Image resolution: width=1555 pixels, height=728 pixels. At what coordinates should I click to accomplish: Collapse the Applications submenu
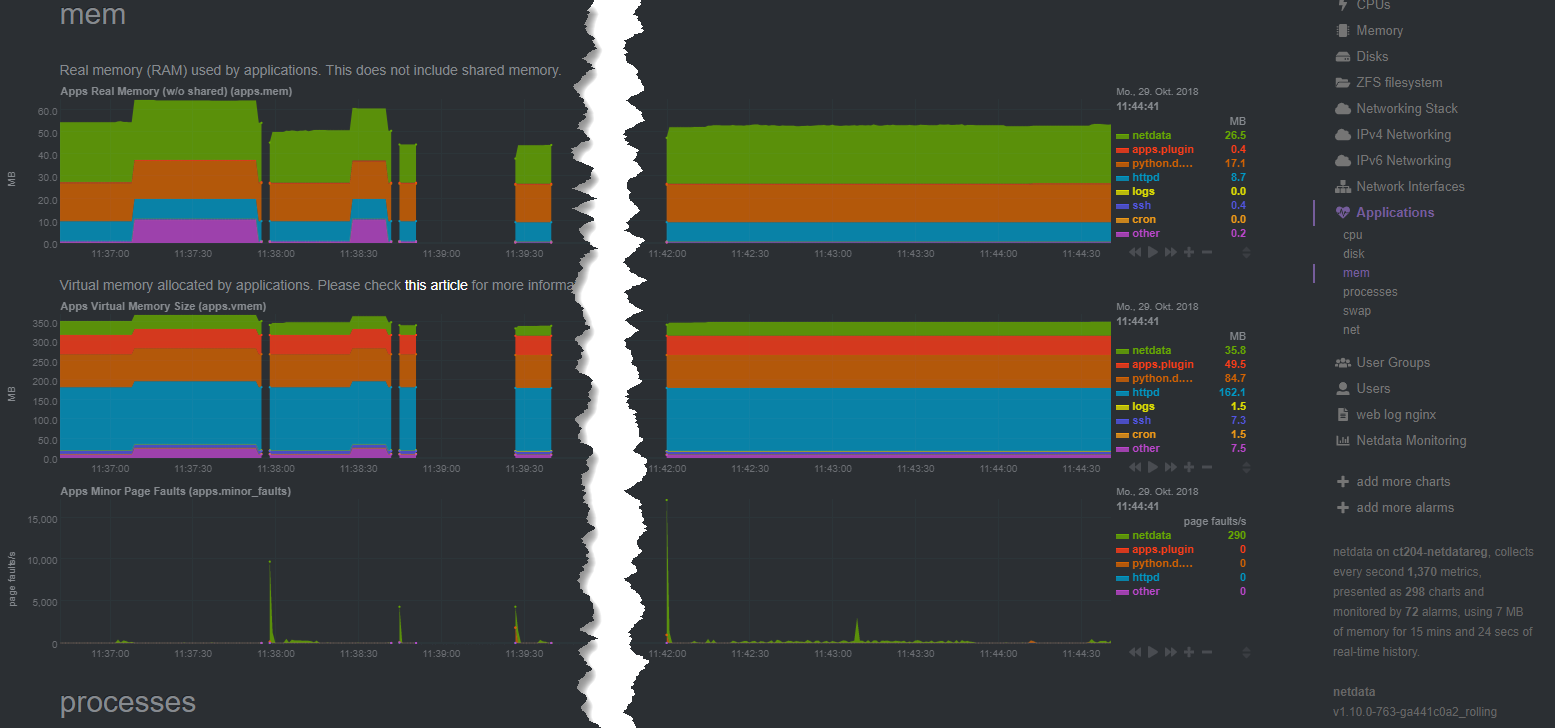pyautogui.click(x=1392, y=212)
